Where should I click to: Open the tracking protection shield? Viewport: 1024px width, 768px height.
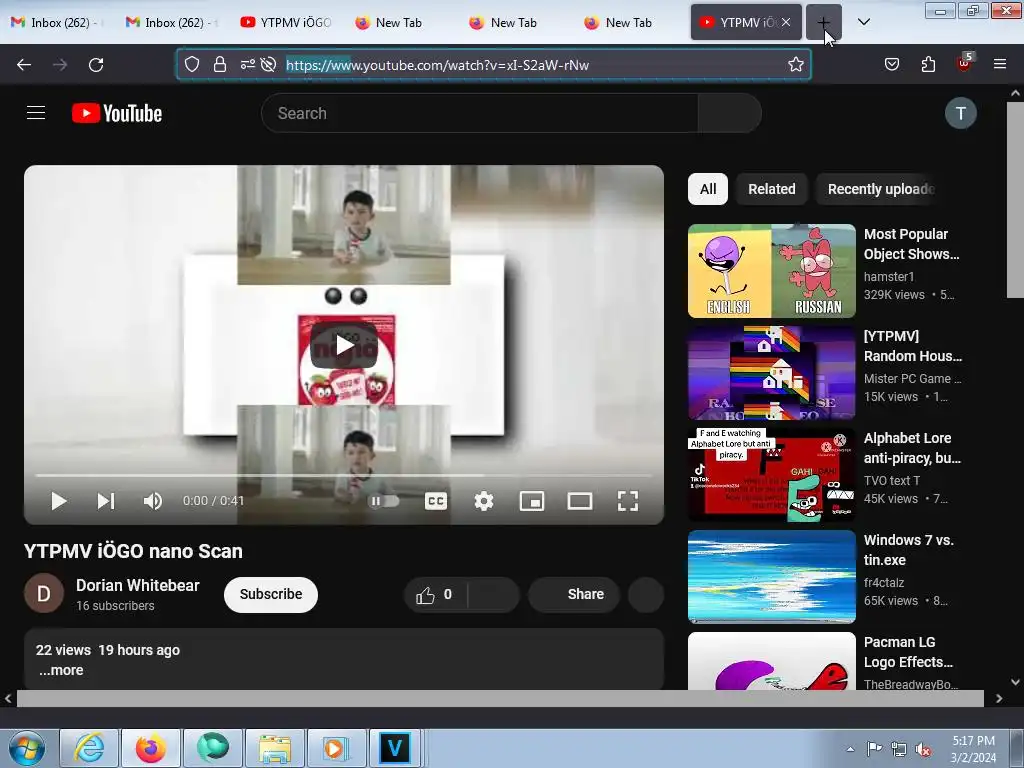coord(191,64)
